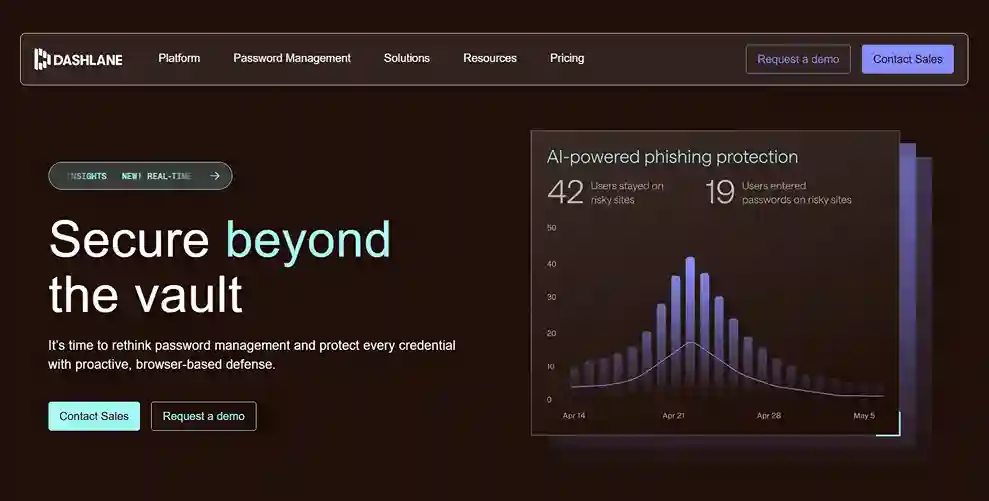Screen dimensions: 989x501
Task: Click the "Apr 21" axis label
Action: pyautogui.click(x=673, y=416)
